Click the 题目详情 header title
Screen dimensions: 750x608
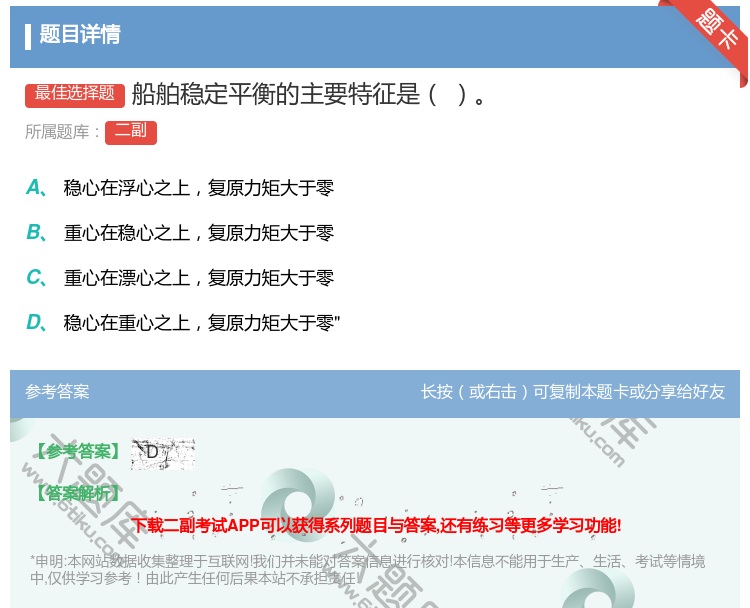(x=80, y=35)
